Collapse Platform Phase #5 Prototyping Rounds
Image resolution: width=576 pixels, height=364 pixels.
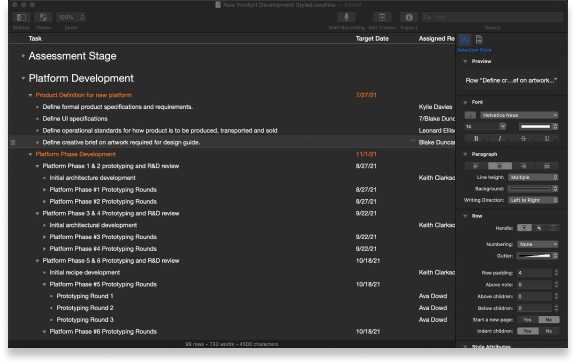coord(44,285)
